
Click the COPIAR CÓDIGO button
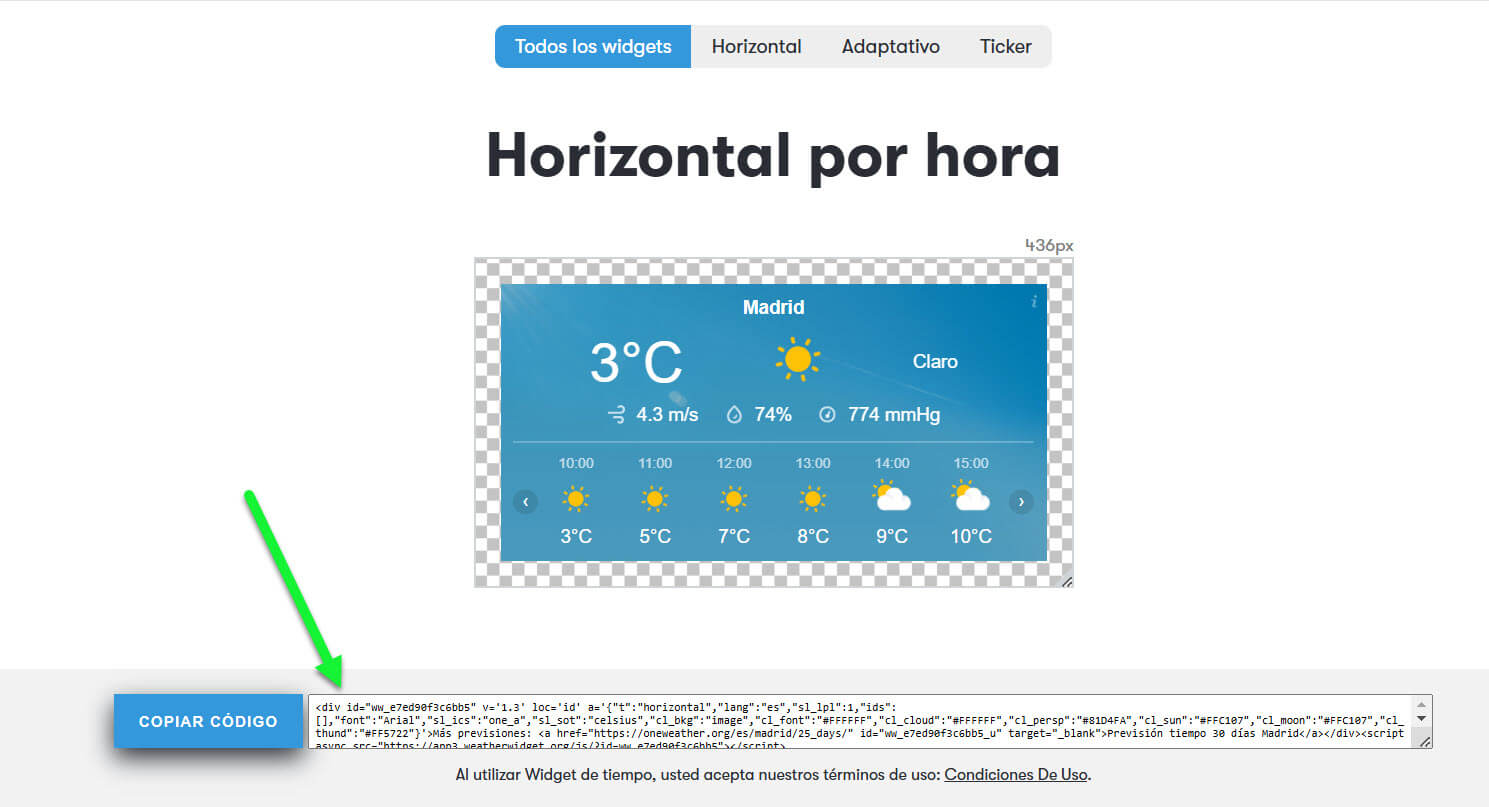point(208,721)
